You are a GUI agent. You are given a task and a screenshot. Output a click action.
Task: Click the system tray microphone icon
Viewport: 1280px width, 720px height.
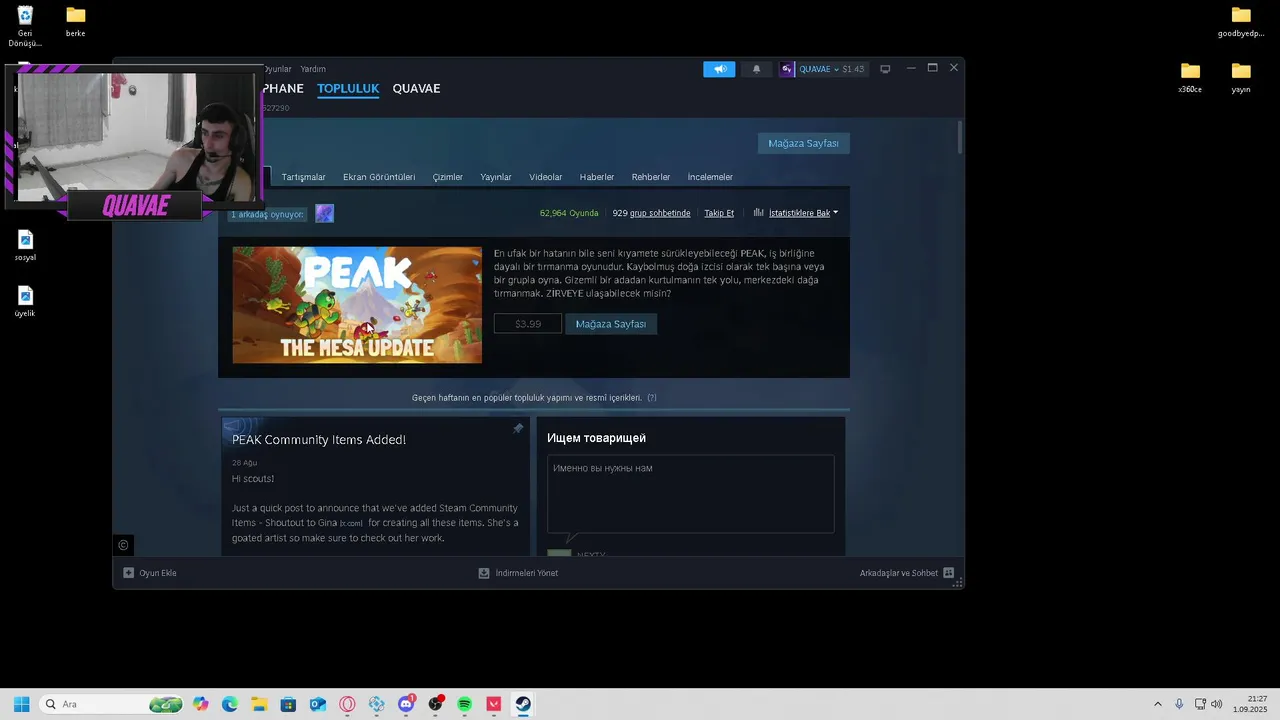[x=1179, y=704]
